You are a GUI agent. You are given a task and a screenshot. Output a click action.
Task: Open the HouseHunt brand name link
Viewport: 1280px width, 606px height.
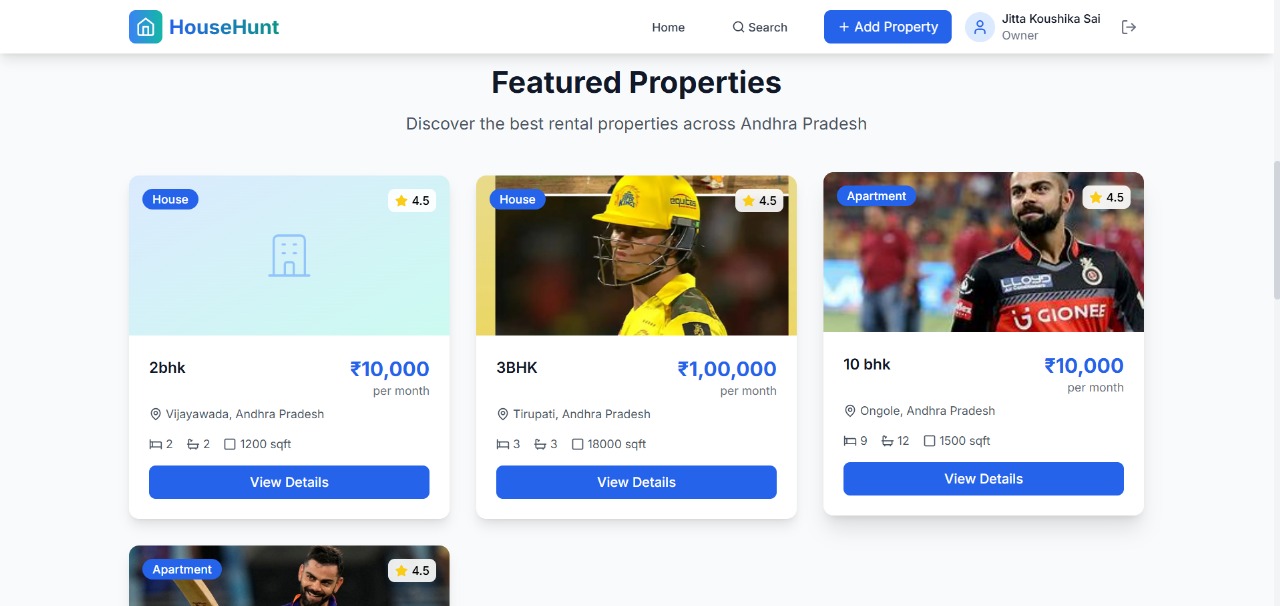click(x=224, y=27)
